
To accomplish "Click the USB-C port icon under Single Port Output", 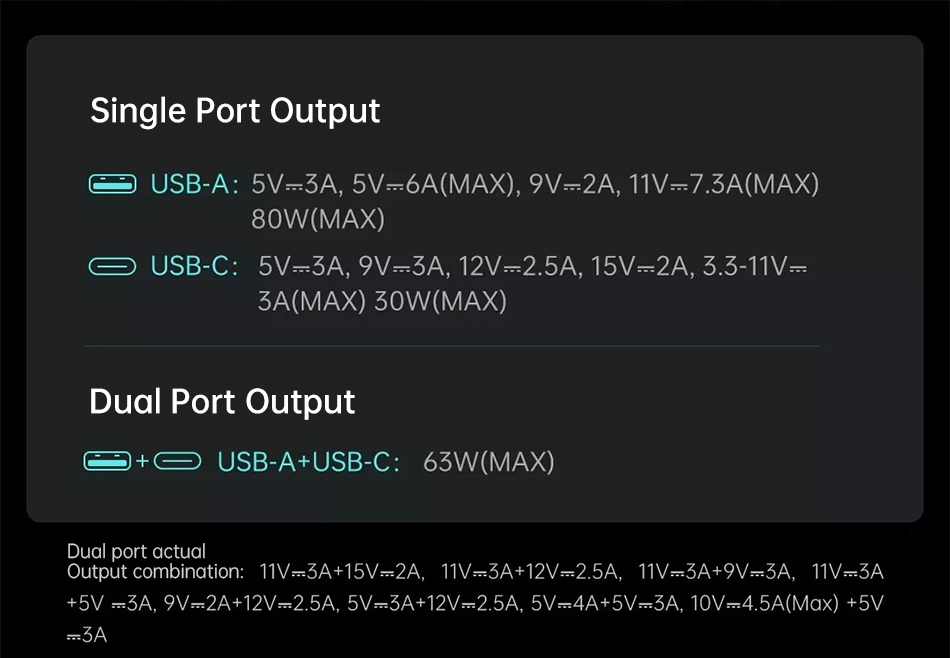I will point(113,267).
